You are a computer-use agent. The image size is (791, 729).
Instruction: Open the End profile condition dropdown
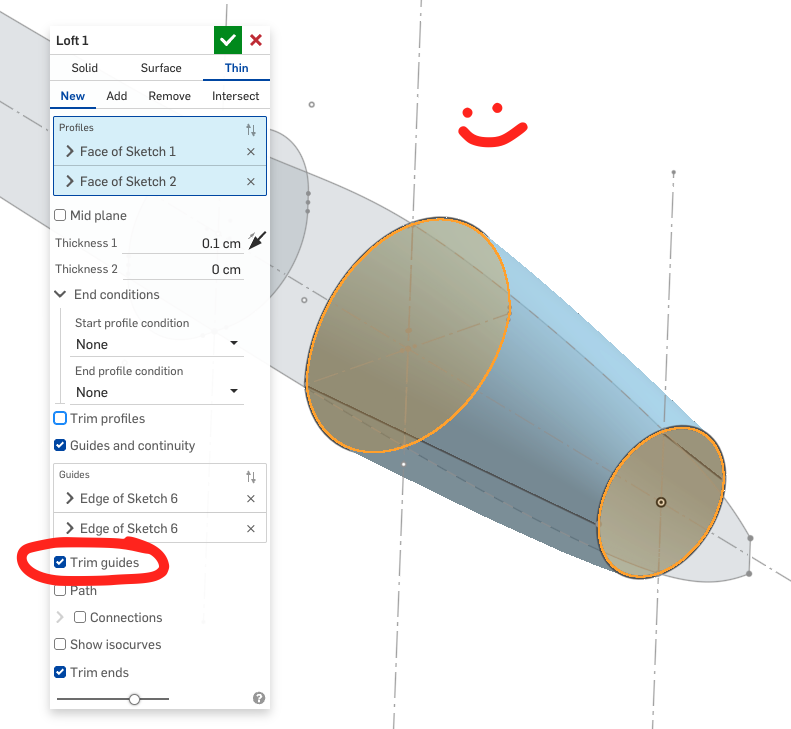click(x=157, y=392)
